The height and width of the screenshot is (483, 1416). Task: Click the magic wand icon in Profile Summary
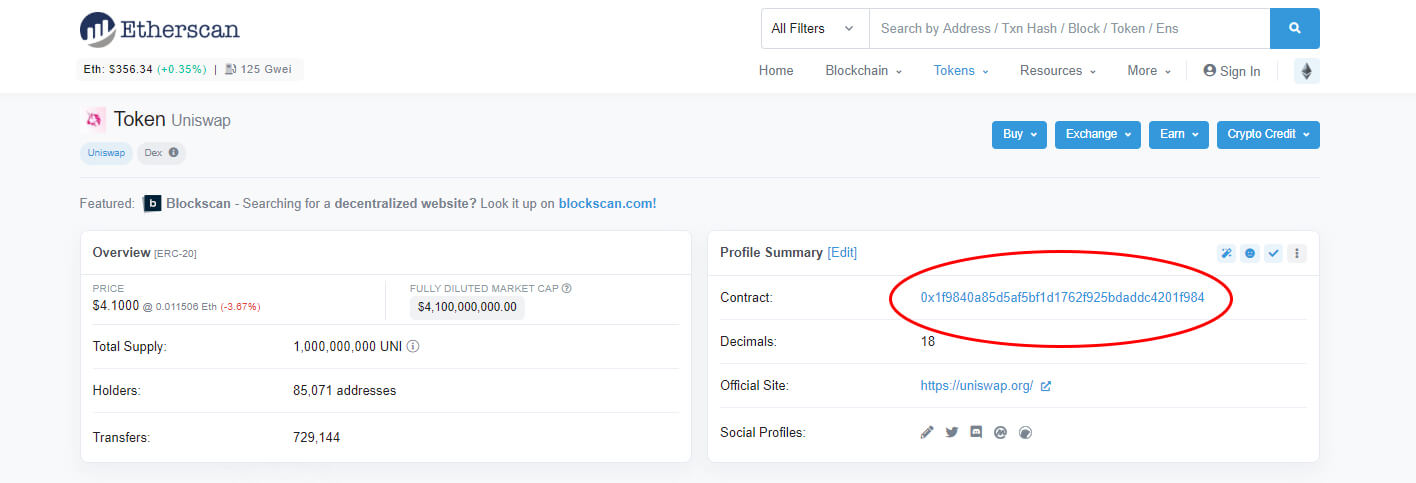(x=1226, y=253)
